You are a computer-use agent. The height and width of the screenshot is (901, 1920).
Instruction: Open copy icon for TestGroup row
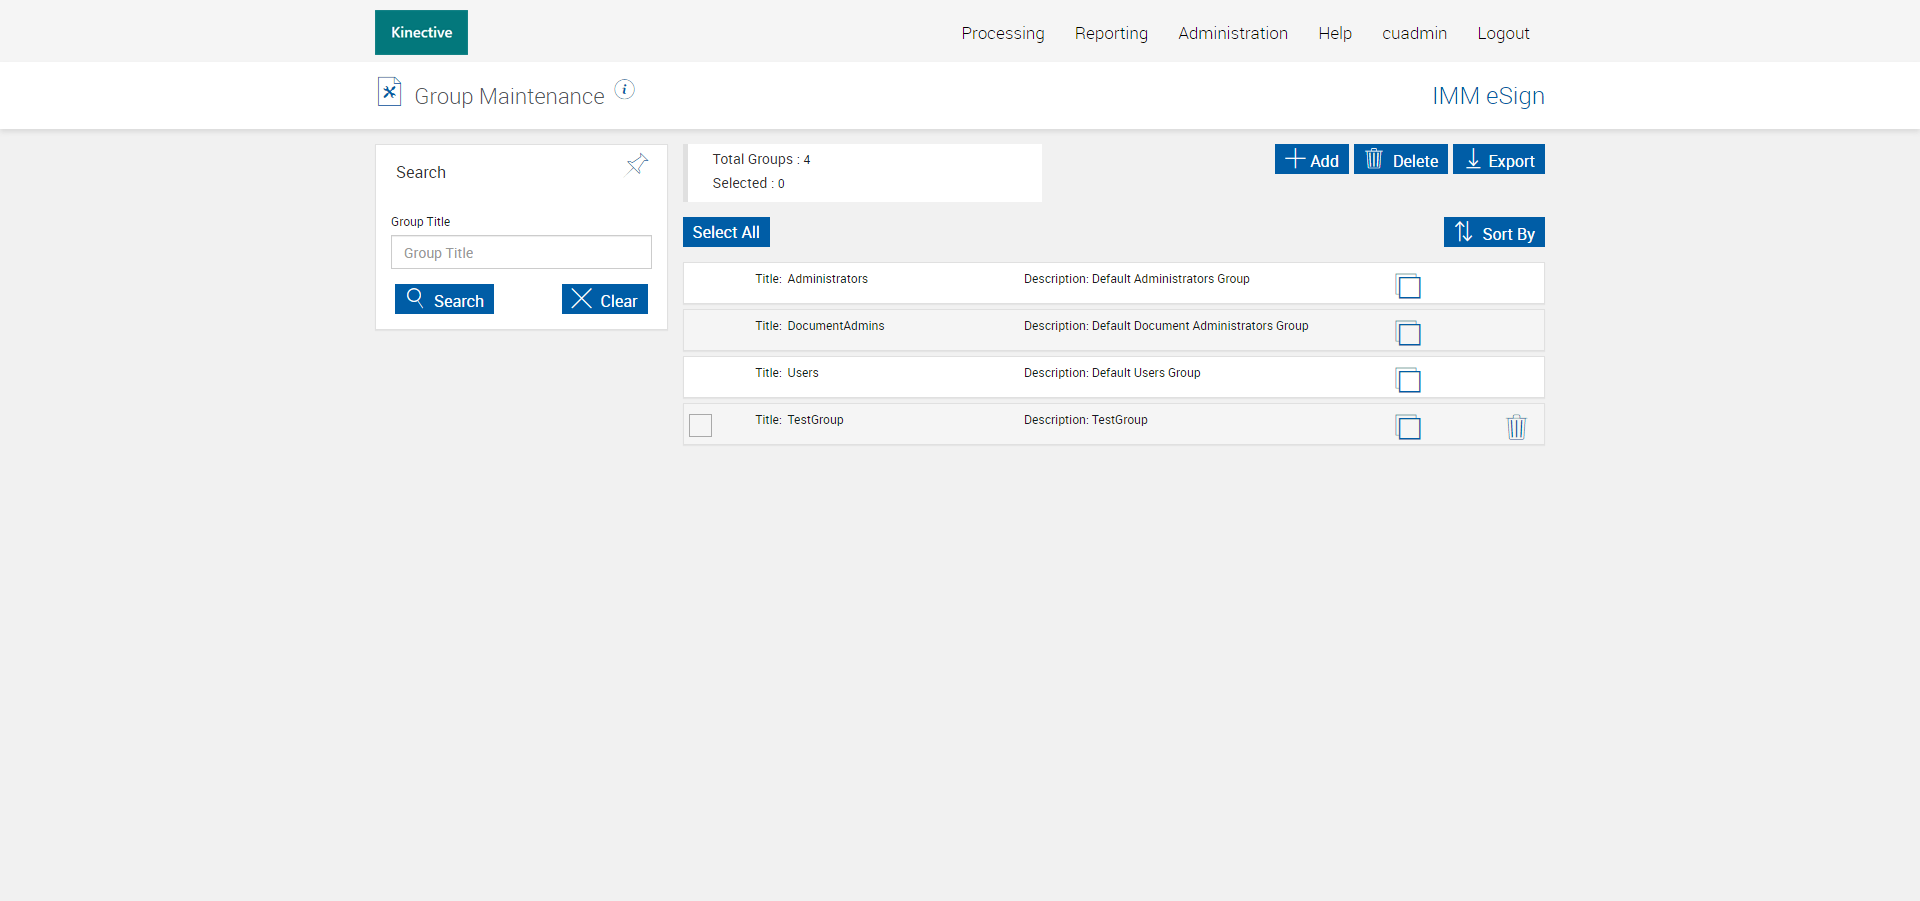click(x=1408, y=427)
